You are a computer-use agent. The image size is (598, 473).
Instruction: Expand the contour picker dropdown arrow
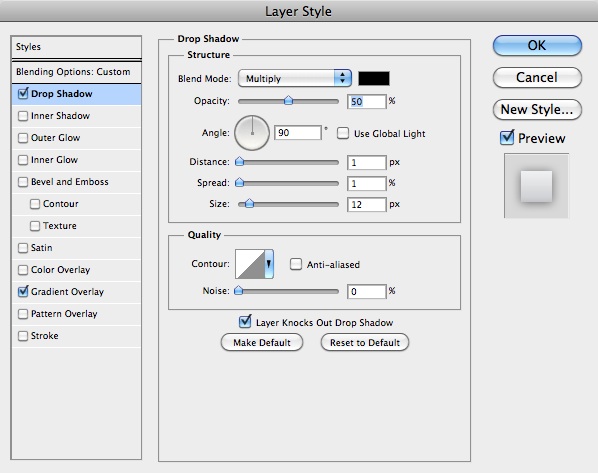(269, 264)
